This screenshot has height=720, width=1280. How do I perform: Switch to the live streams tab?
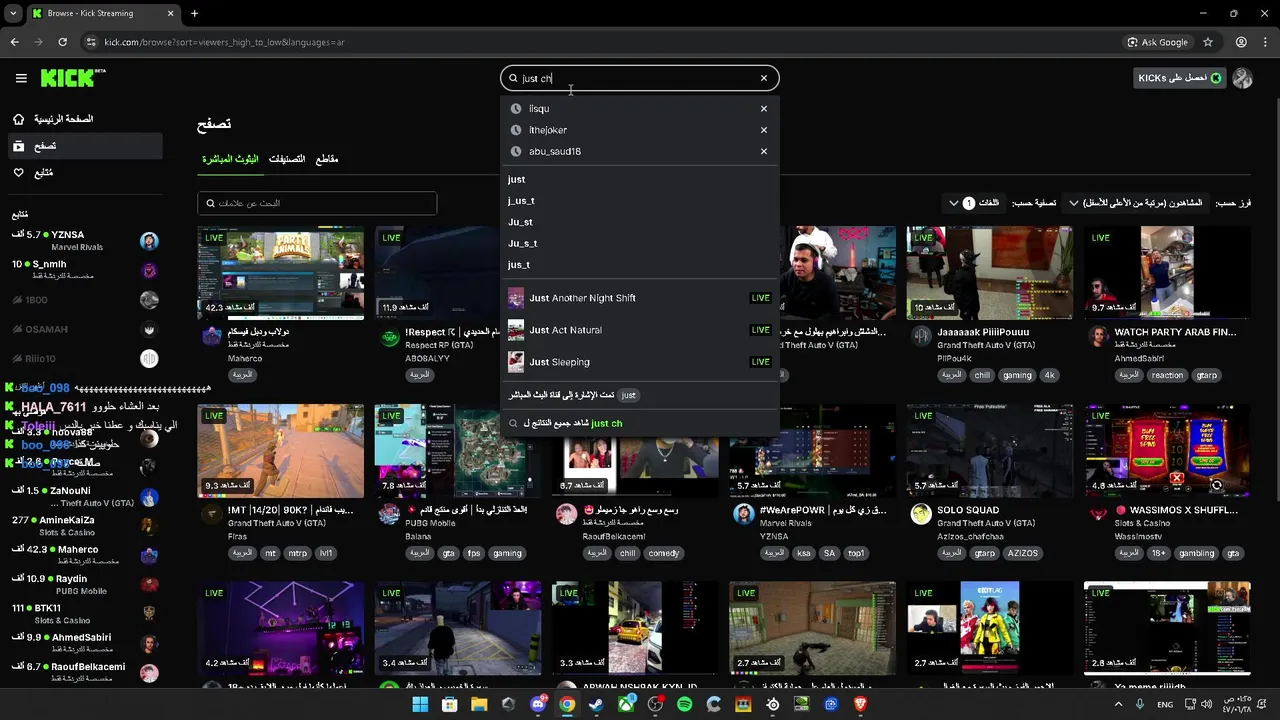(x=230, y=159)
